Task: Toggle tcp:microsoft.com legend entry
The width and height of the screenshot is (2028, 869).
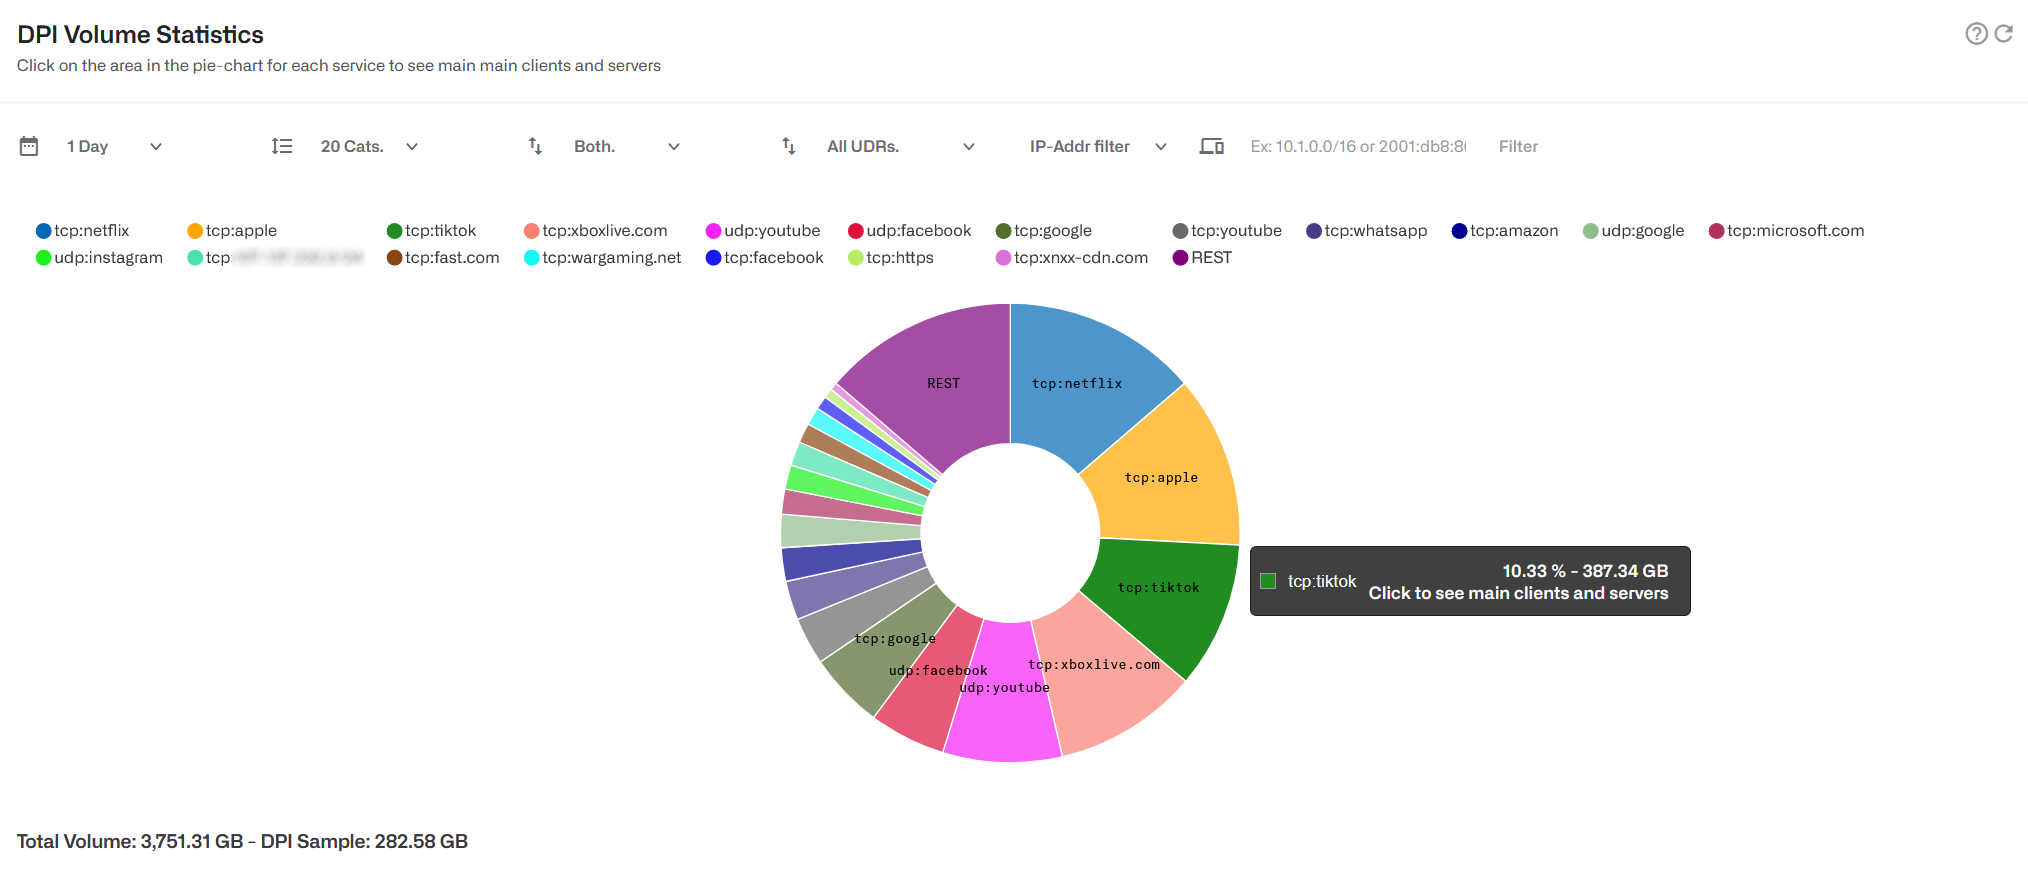Action: click(1787, 230)
